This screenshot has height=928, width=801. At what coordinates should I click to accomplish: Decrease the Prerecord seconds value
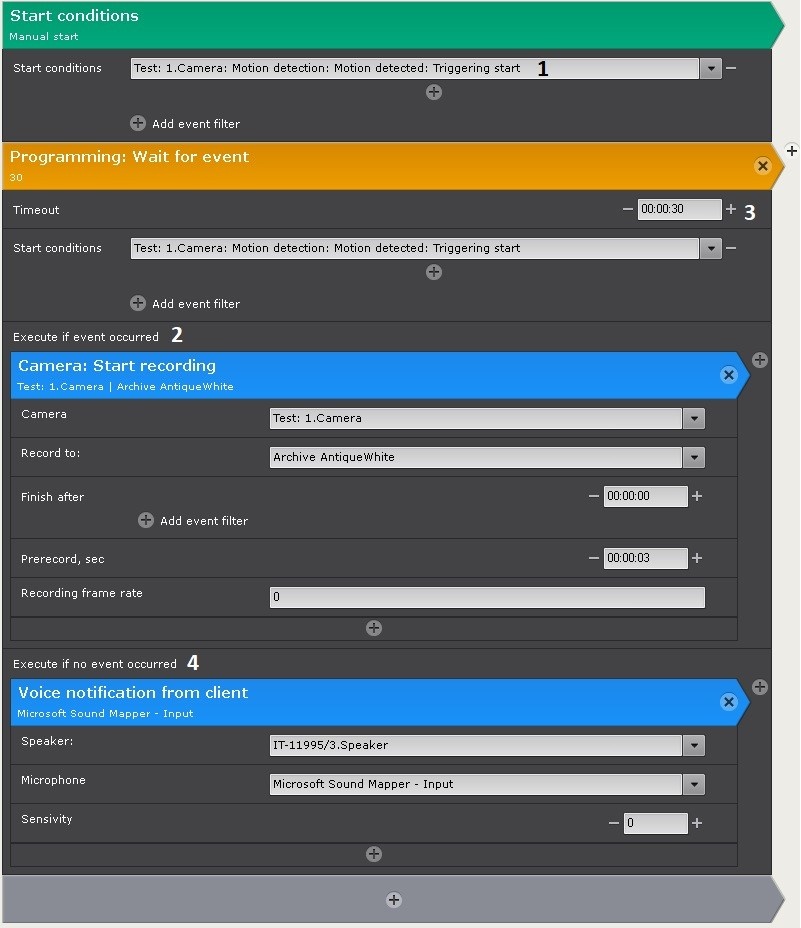pos(594,558)
